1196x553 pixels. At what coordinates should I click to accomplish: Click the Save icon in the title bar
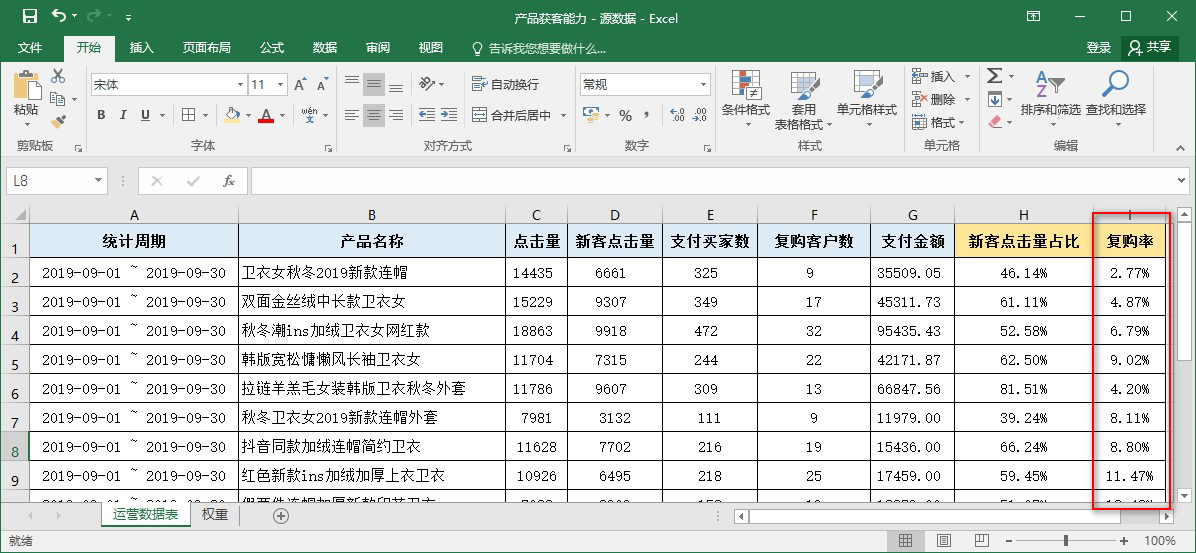point(30,16)
